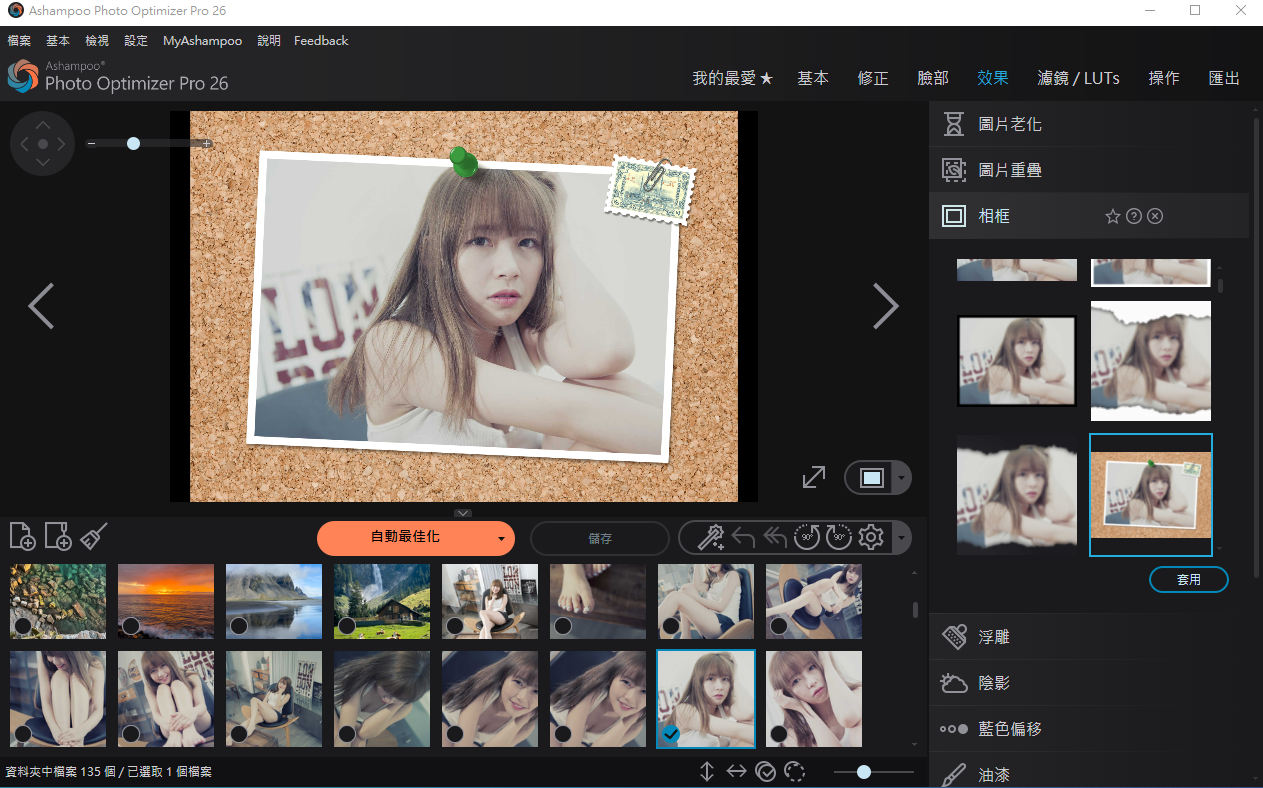Click the single undo arrow icon

743,538
